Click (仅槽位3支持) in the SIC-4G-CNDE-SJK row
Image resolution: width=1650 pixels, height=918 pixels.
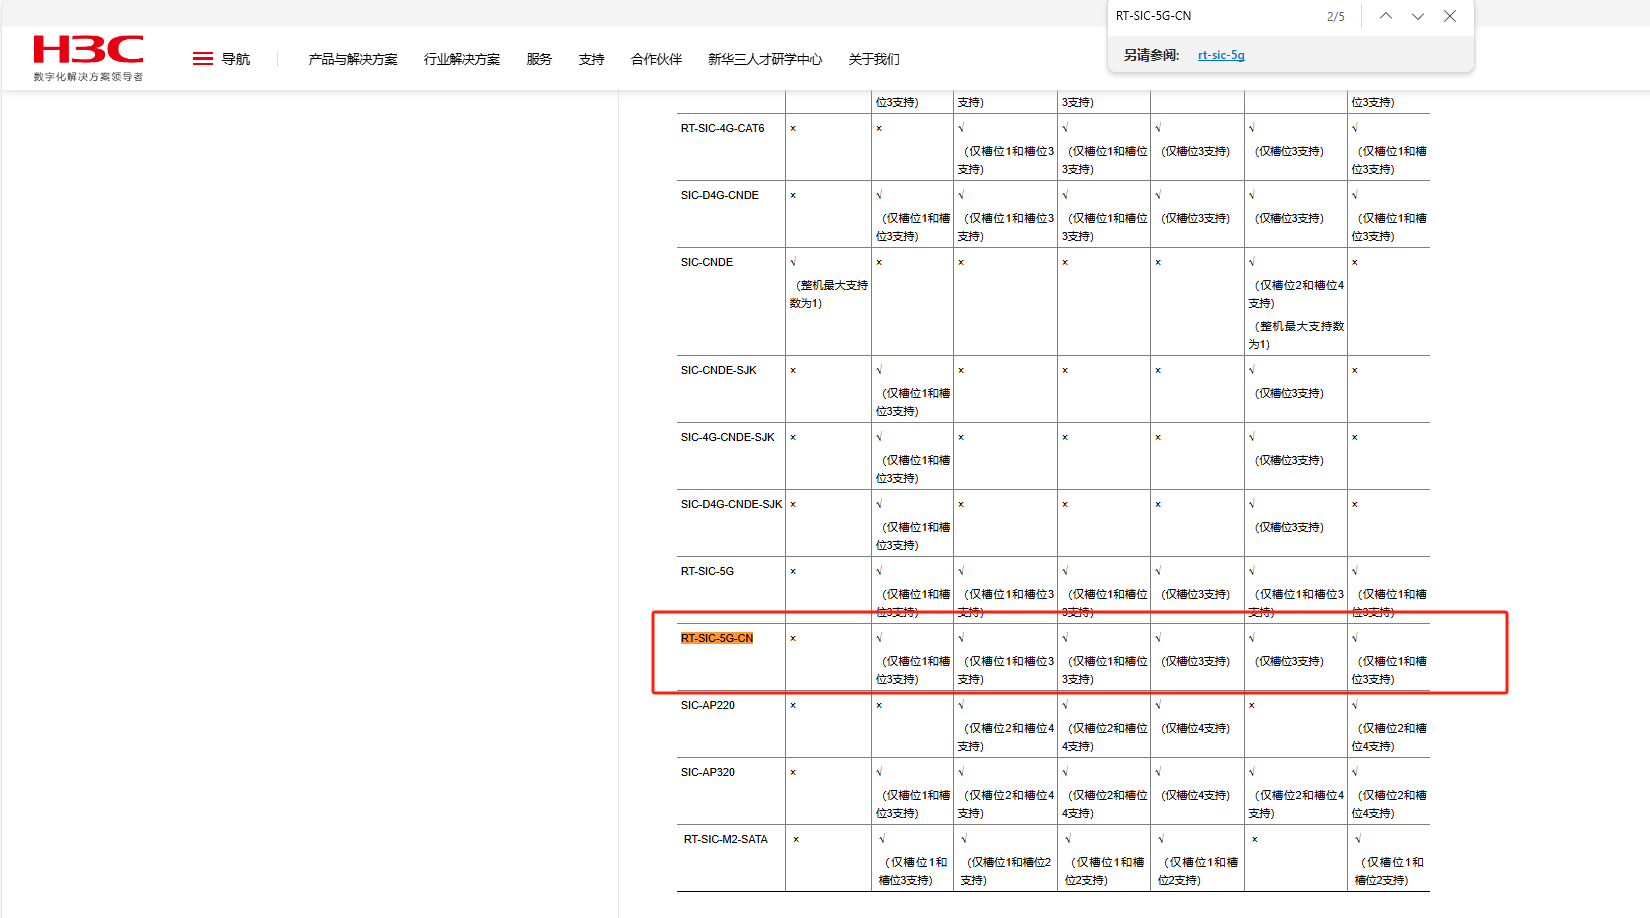click(x=1289, y=460)
